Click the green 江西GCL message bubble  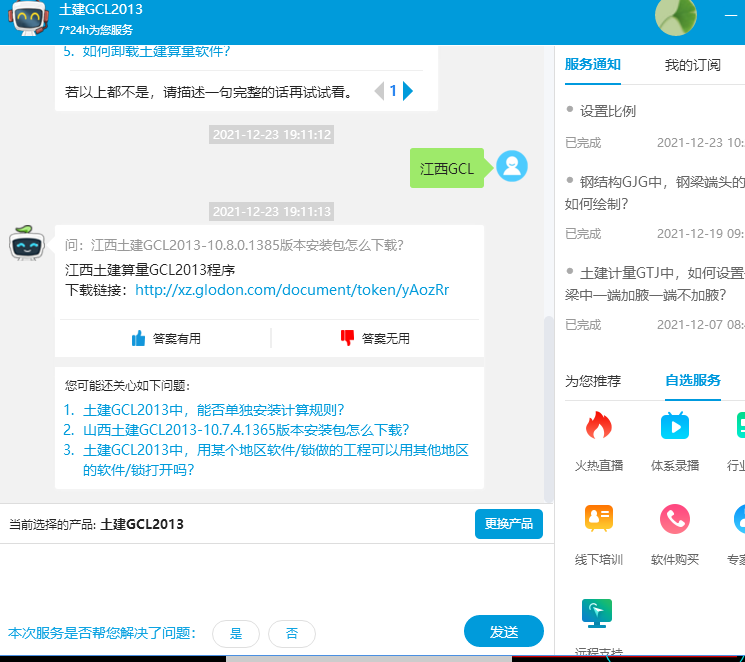click(447, 168)
